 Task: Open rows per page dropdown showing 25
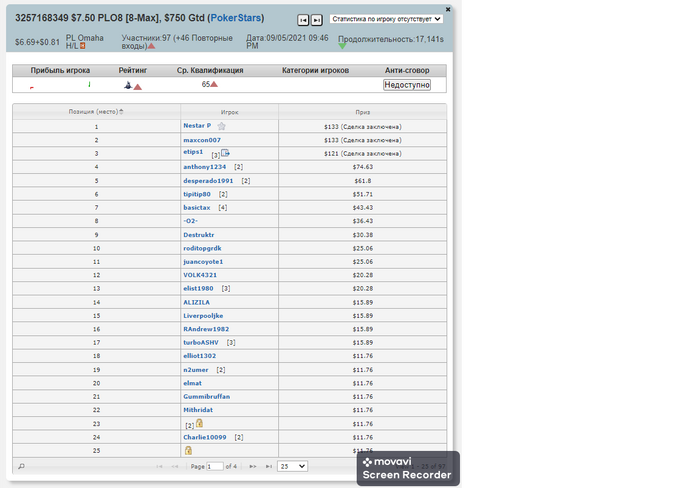point(292,466)
